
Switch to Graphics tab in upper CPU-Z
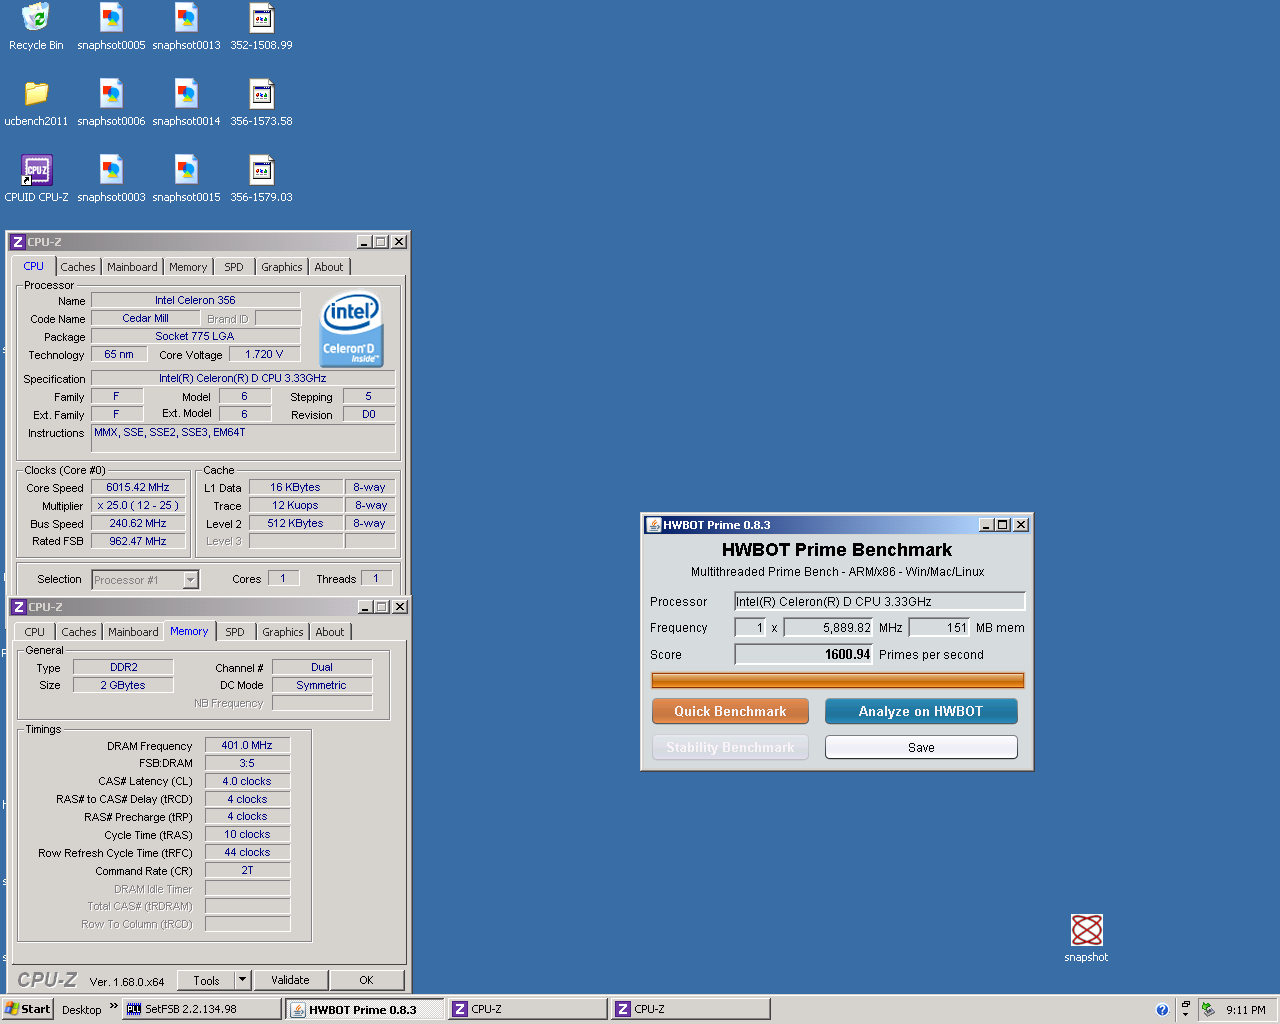(282, 267)
